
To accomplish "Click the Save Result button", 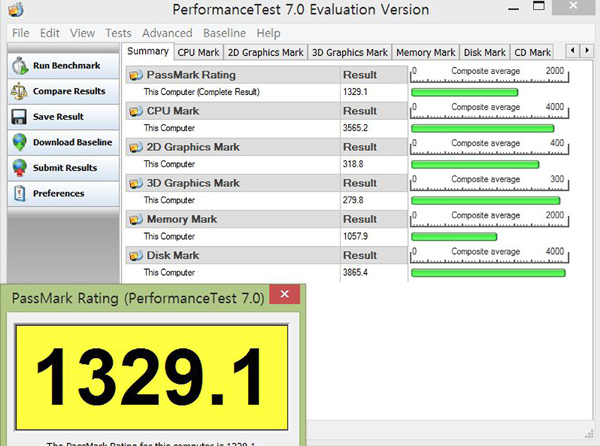I will (63, 117).
